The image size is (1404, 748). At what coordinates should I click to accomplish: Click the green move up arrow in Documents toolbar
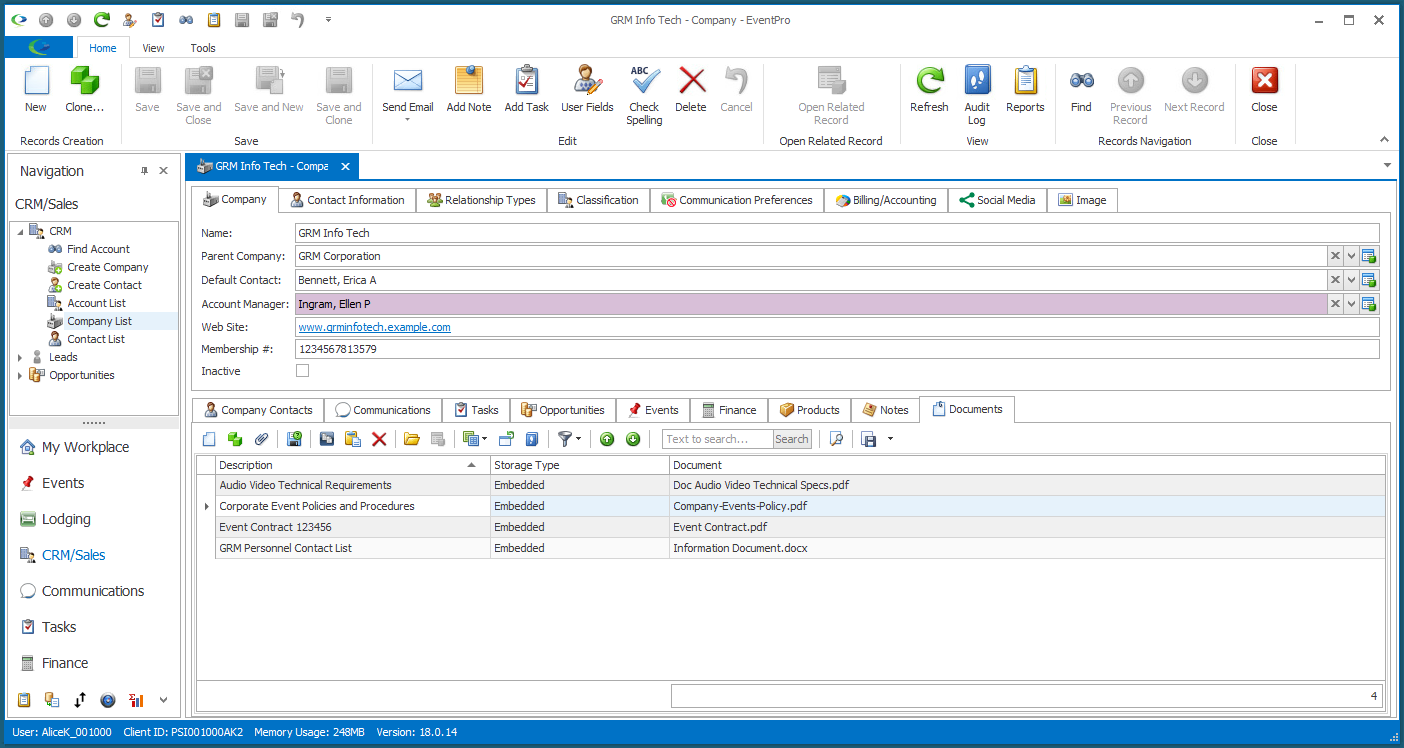tap(607, 438)
